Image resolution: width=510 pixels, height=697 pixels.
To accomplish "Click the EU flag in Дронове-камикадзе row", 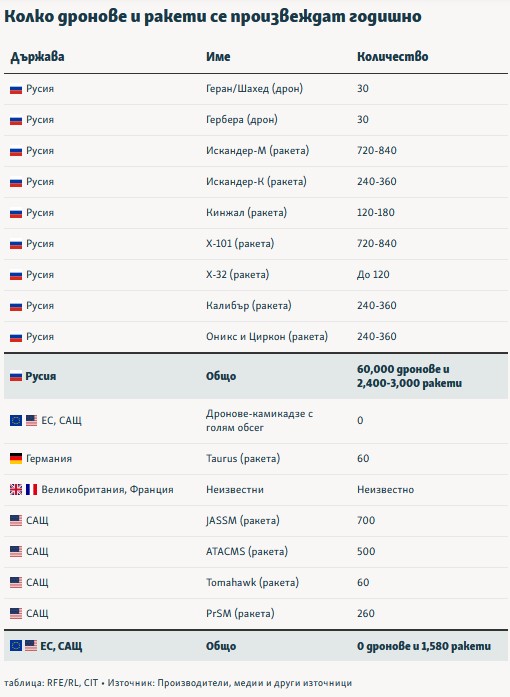I will click(16, 420).
